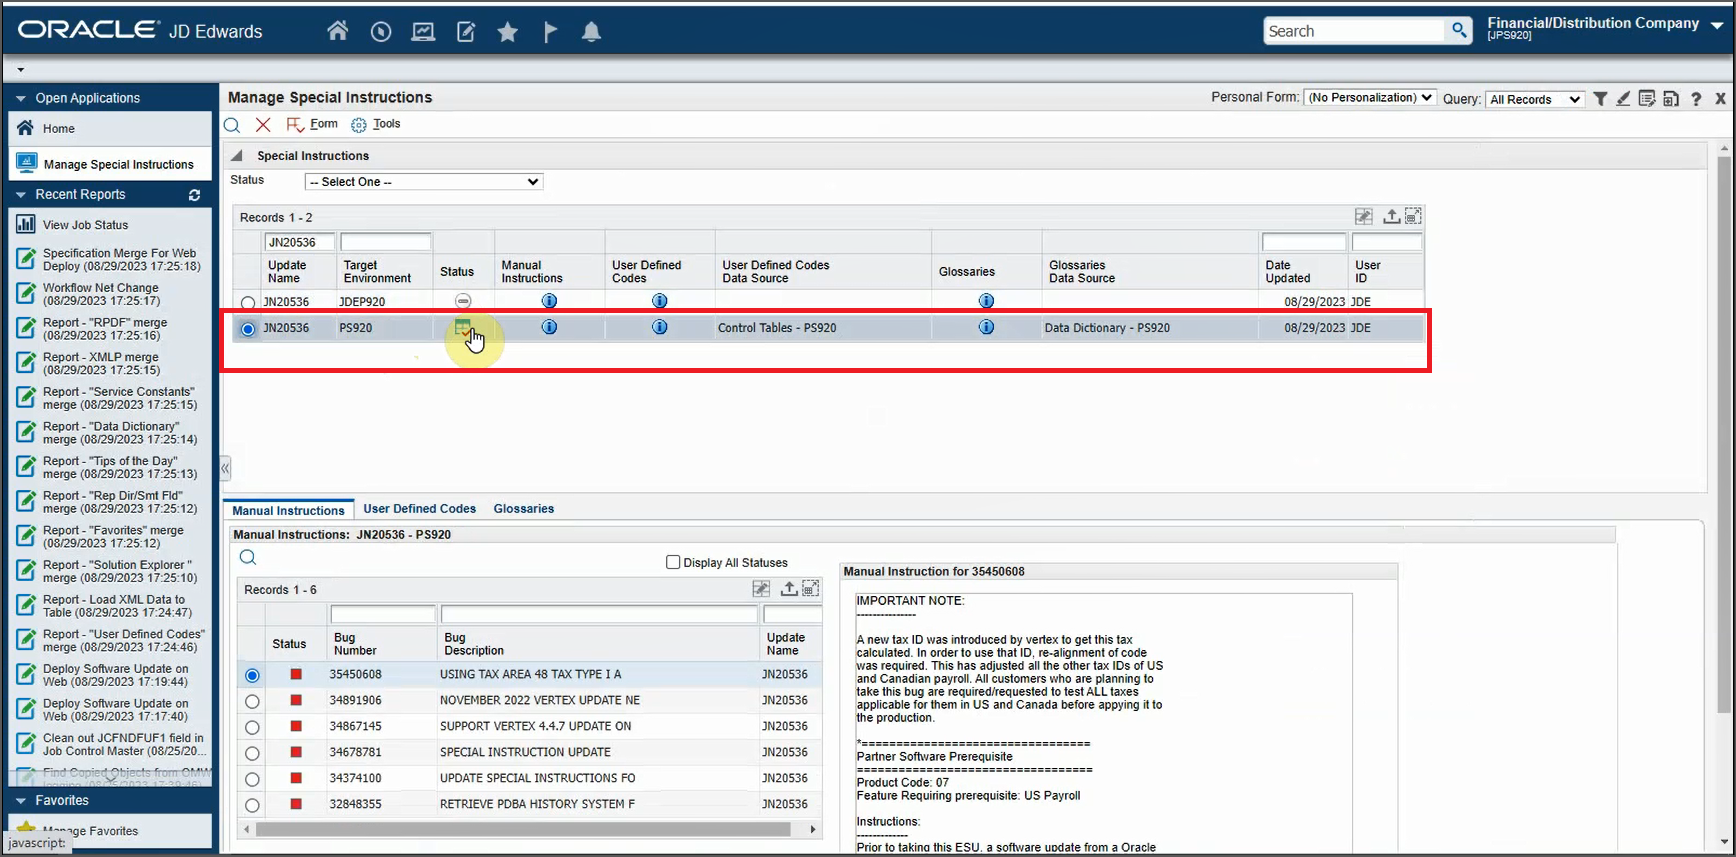Image resolution: width=1736 pixels, height=857 pixels.
Task: Open Favorites star icon in top bar
Action: click(x=508, y=32)
